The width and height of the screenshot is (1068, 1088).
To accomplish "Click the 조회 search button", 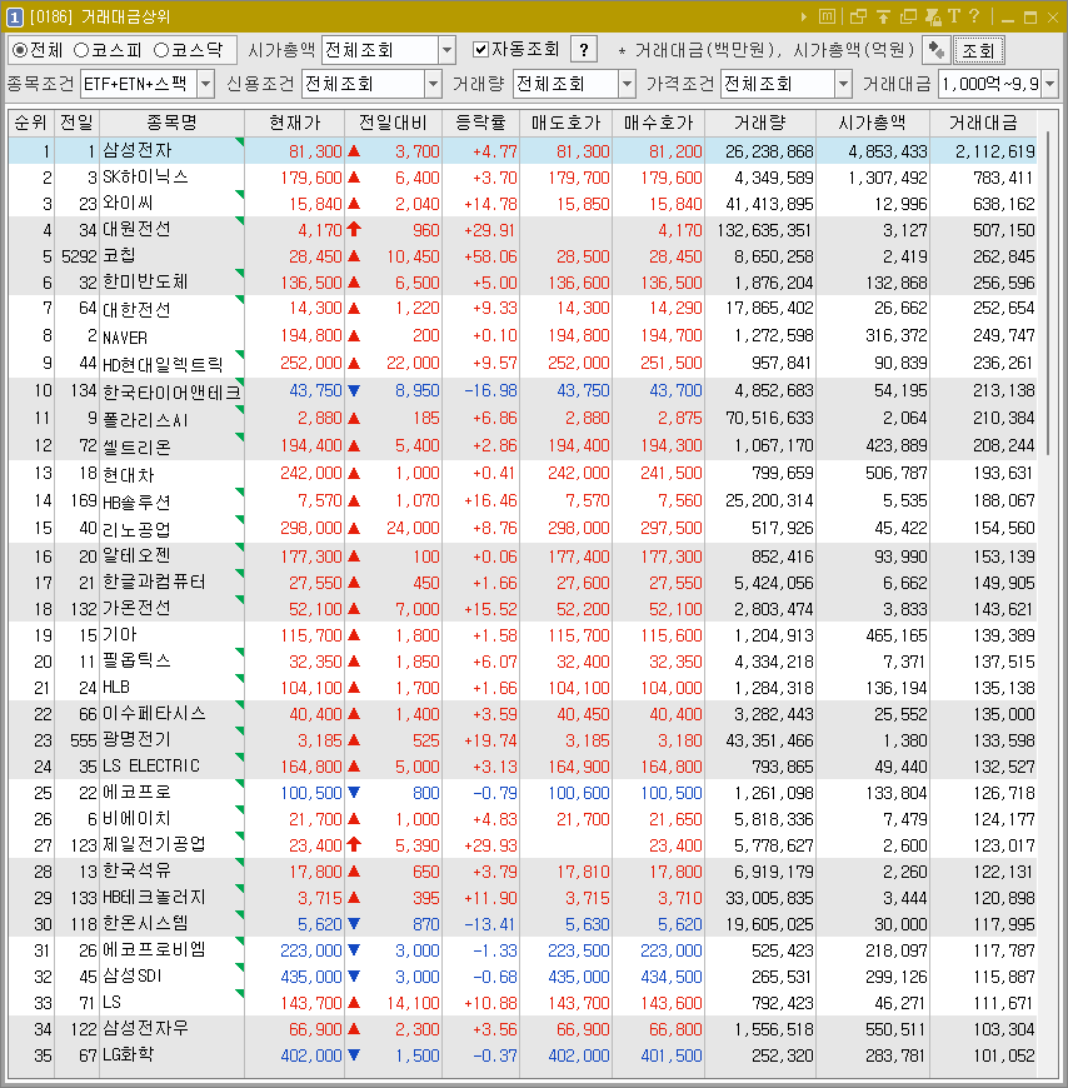I will (x=978, y=50).
